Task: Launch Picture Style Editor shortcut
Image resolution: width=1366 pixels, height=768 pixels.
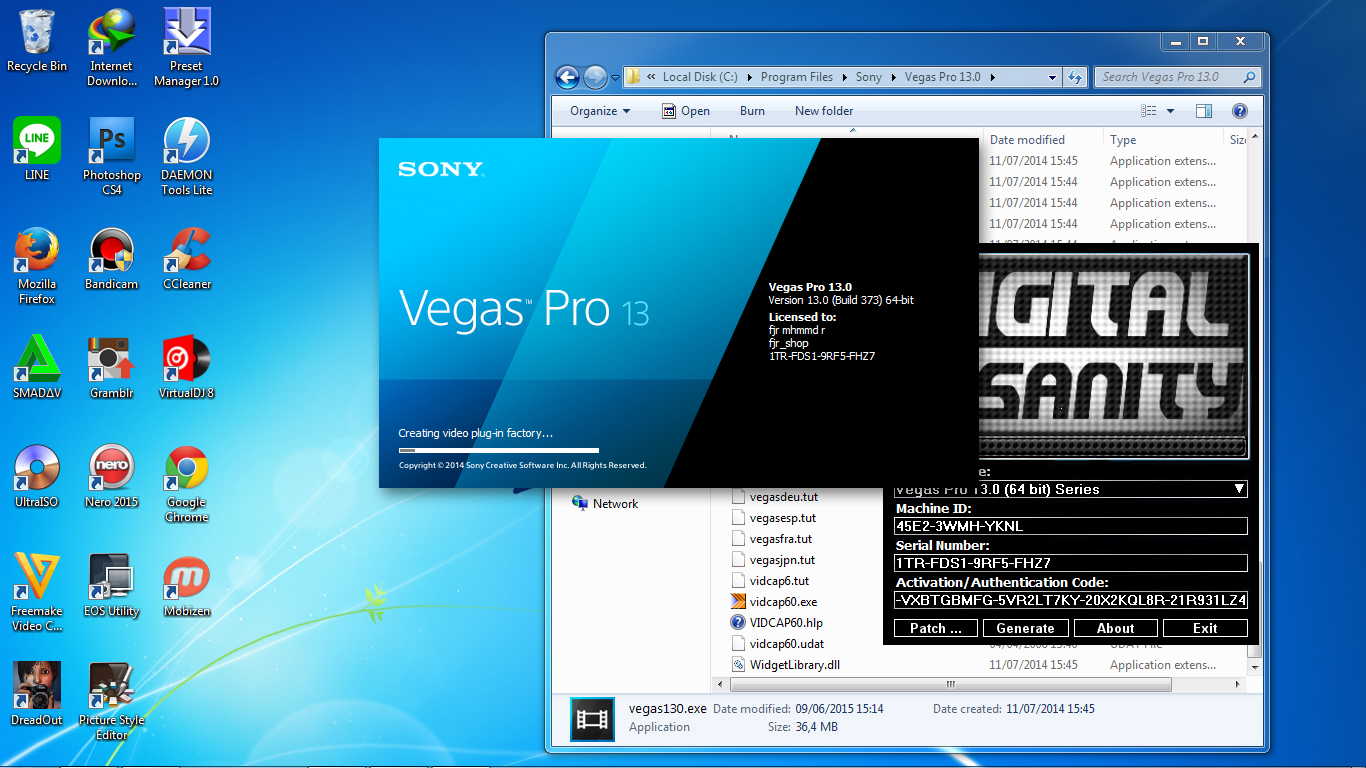Action: [111, 702]
